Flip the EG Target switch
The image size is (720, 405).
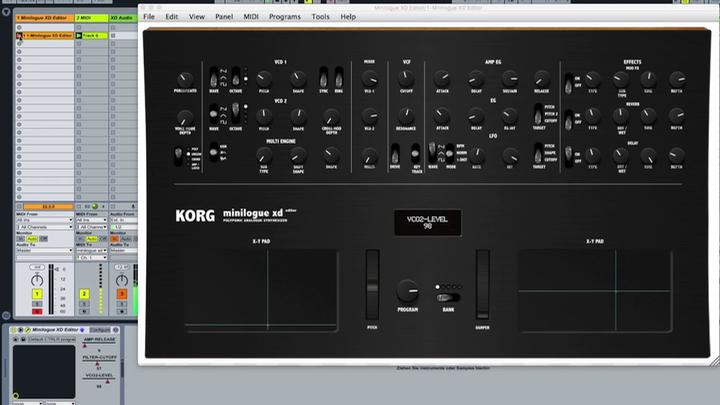pyautogui.click(x=538, y=114)
